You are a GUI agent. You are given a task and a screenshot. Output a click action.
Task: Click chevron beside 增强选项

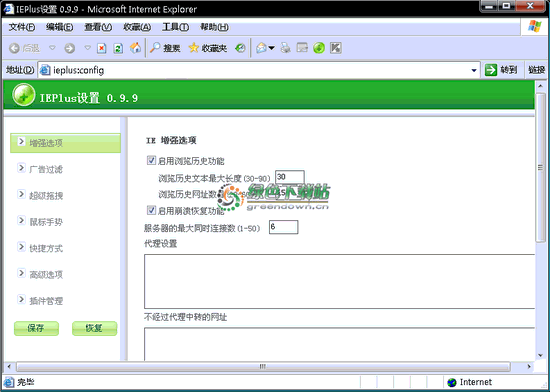(21, 141)
